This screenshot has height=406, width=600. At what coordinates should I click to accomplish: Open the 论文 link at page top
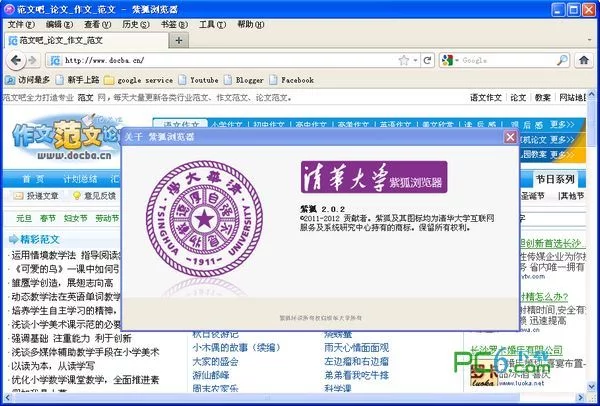[x=518, y=98]
